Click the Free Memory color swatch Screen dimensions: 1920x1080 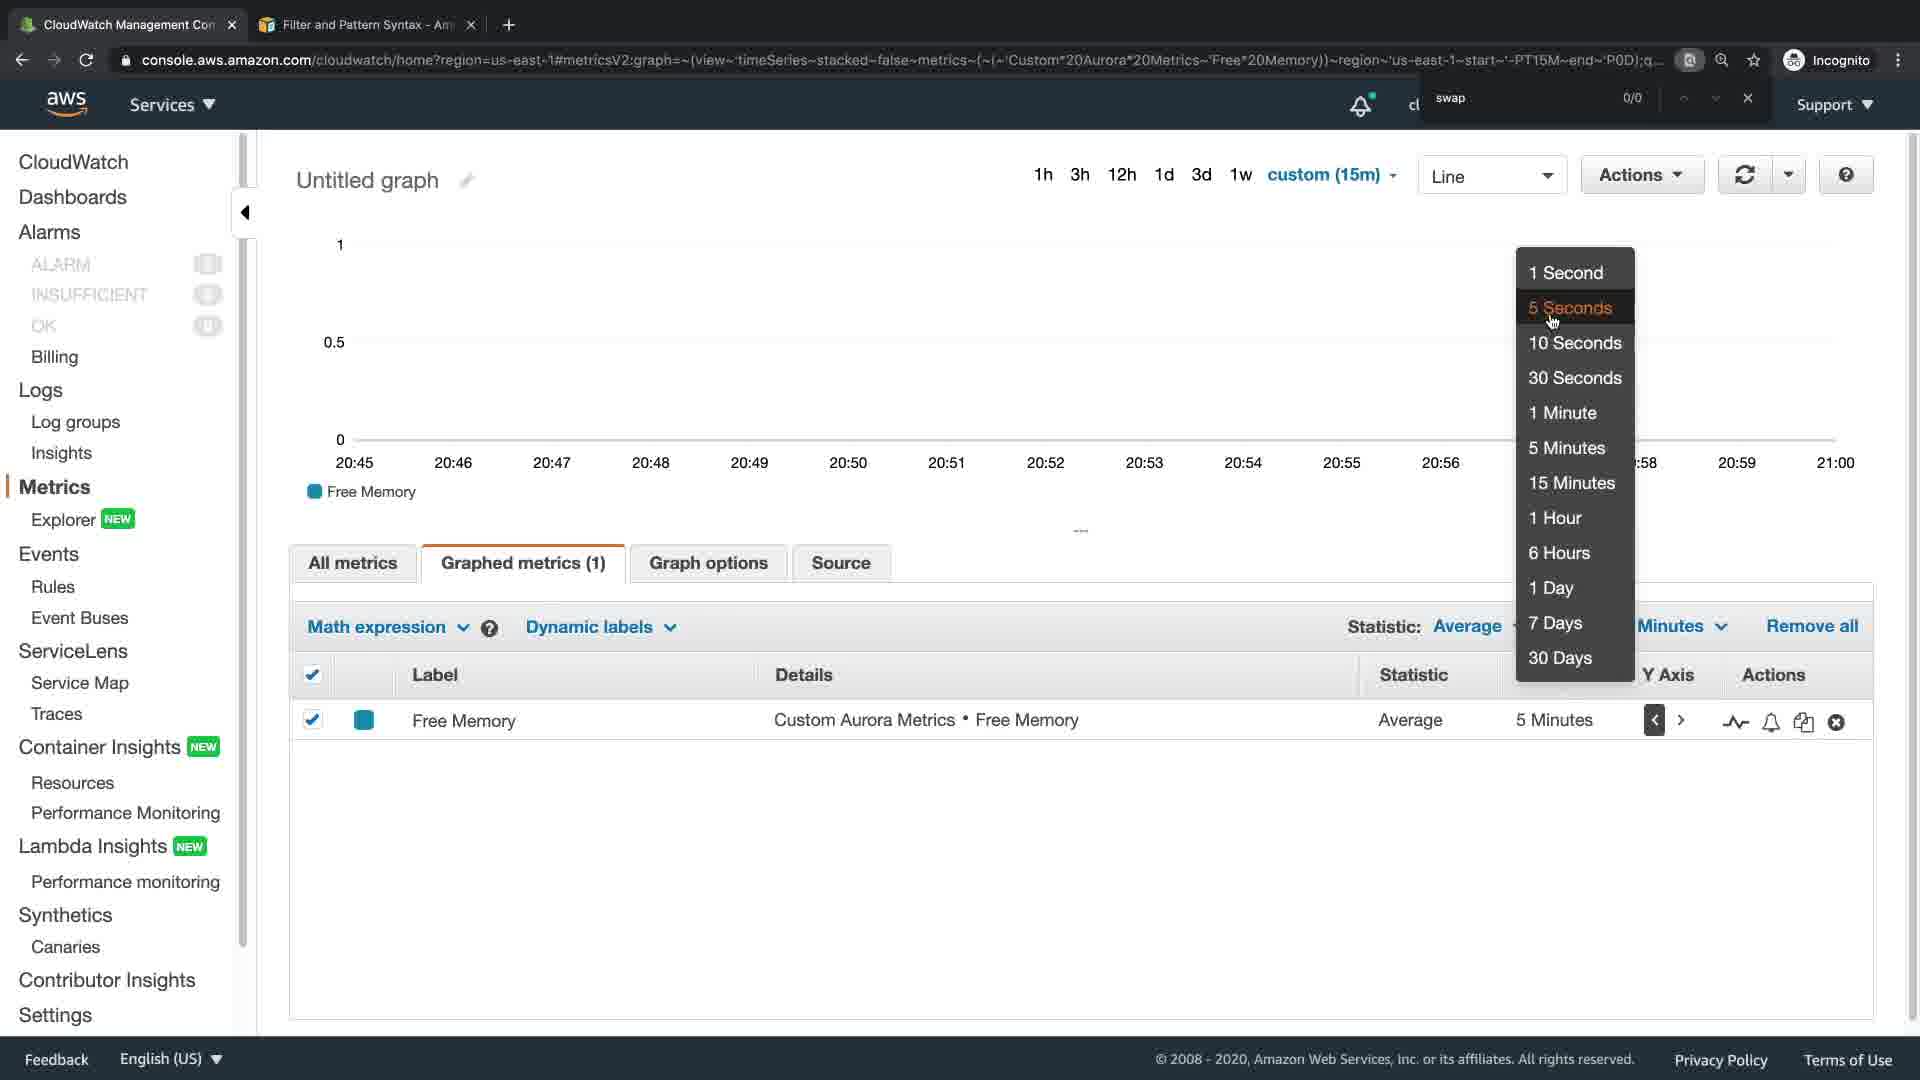tap(364, 720)
